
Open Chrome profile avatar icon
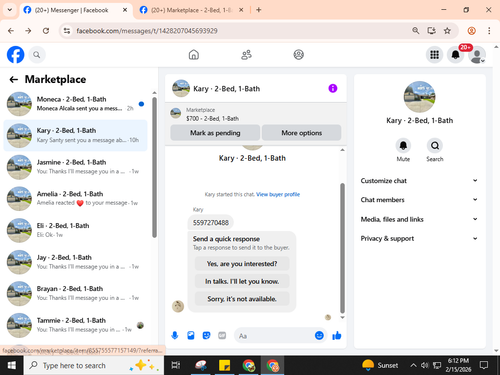tap(472, 31)
